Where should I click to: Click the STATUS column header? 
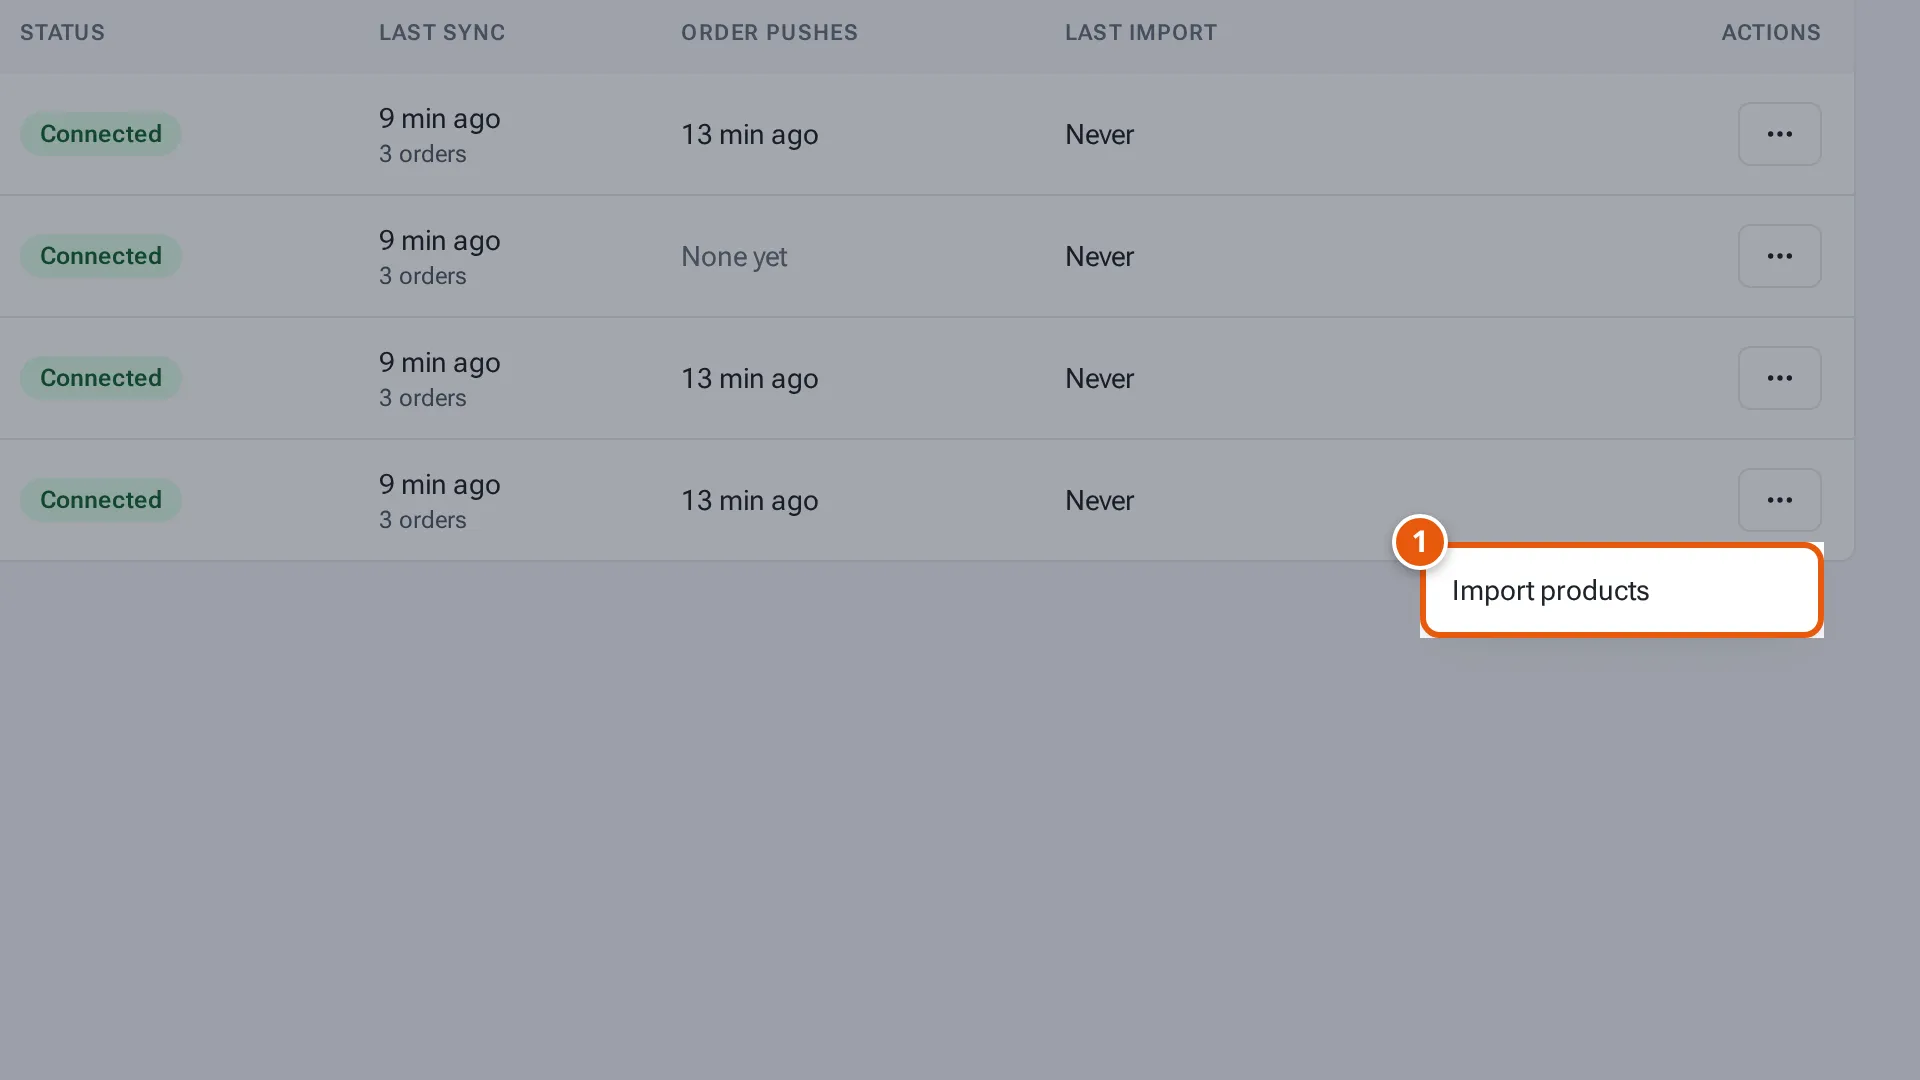(x=62, y=33)
